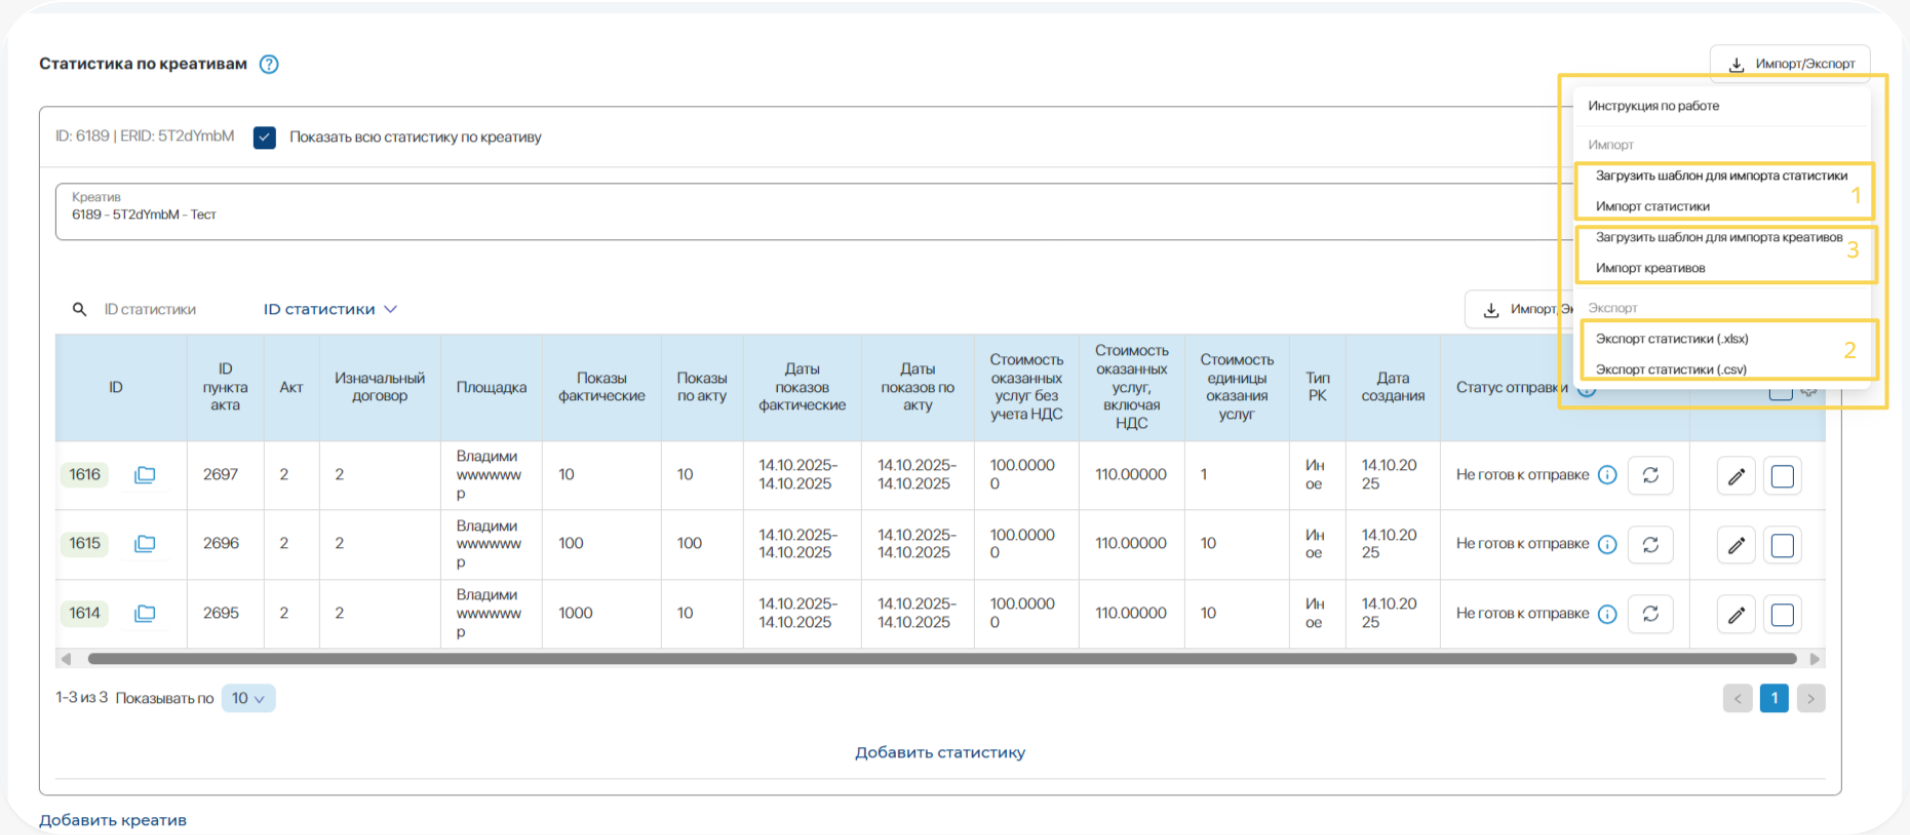1910x835 pixels.
Task: Click refresh status icon in row 1616
Action: tap(1650, 475)
